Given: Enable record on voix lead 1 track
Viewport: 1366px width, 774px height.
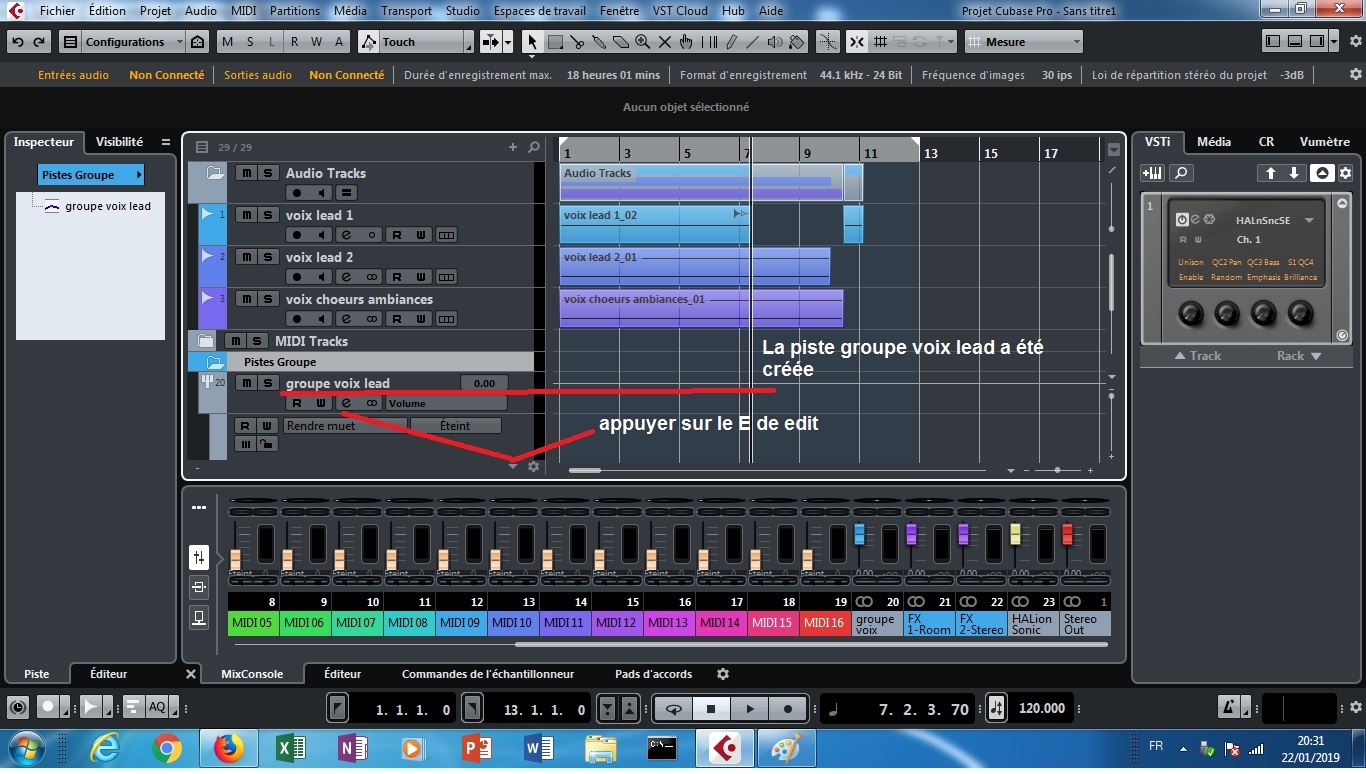Looking at the screenshot, I should click(x=297, y=235).
